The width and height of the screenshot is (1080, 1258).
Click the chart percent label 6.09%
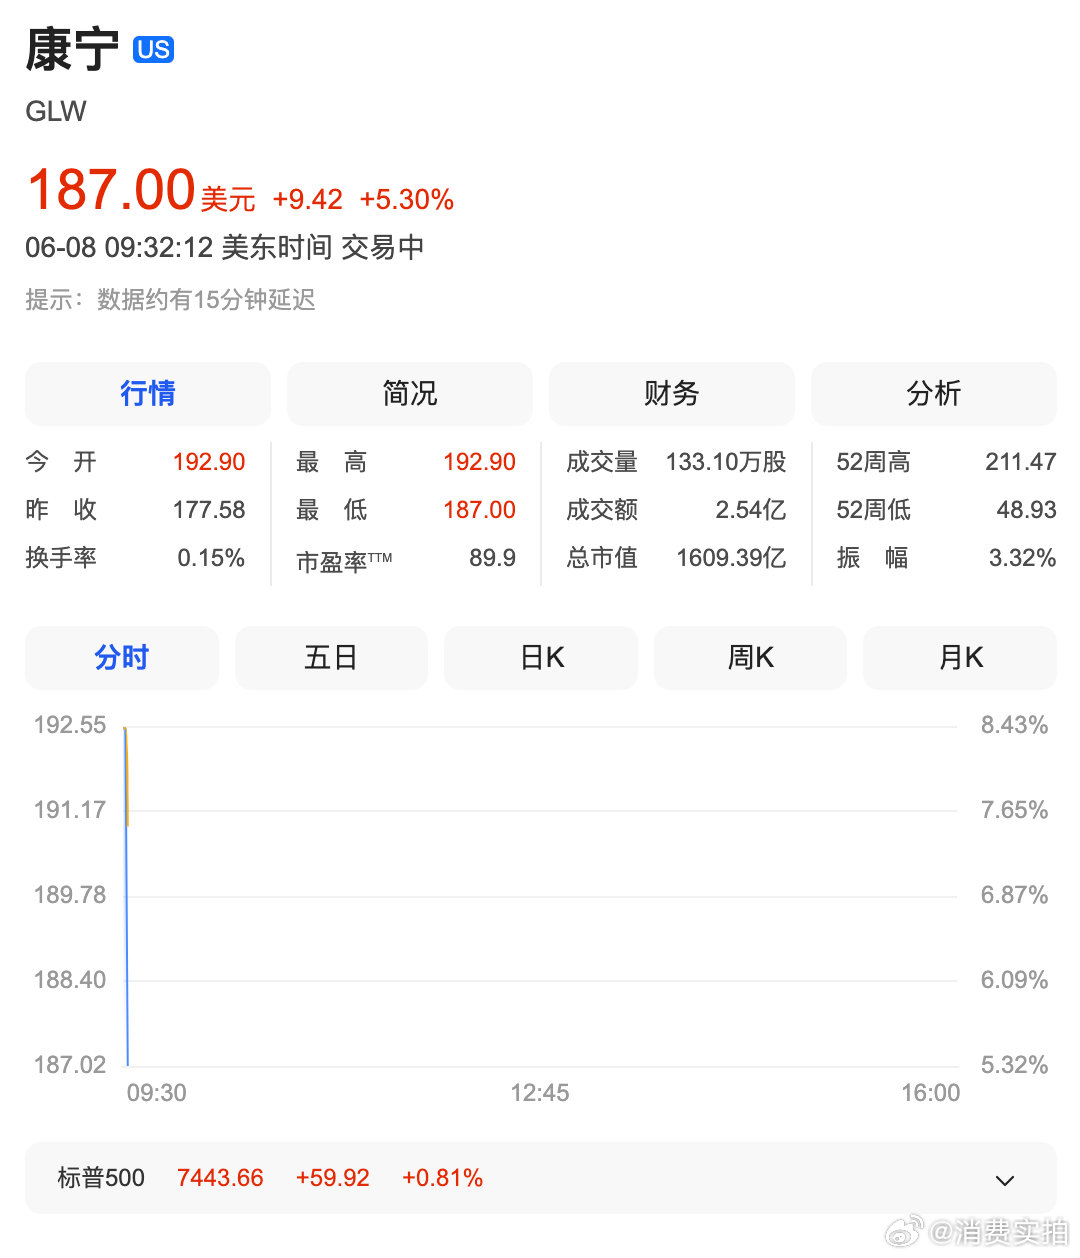[1014, 980]
